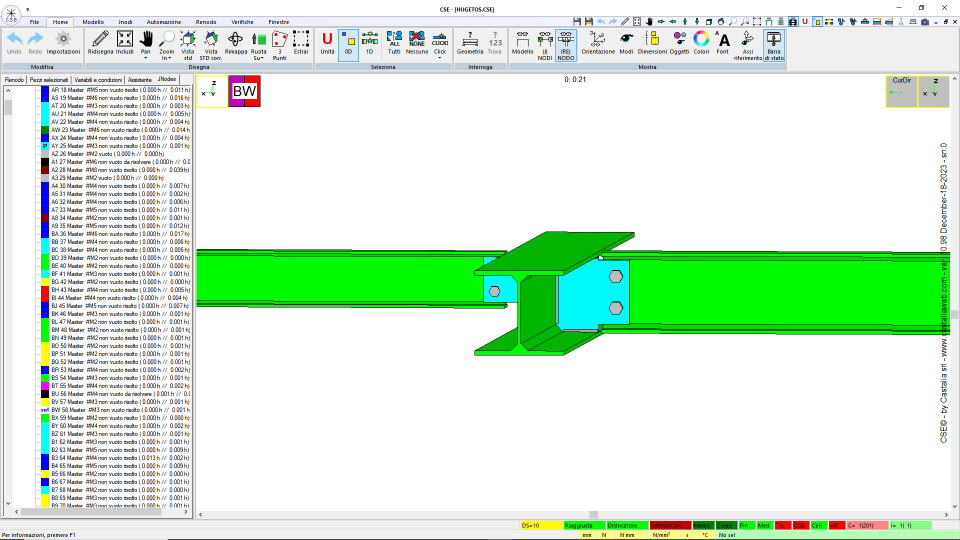Image resolution: width=960 pixels, height=540 pixels.
Task: Toggle the (R)E NODO view mode
Action: pos(566,45)
